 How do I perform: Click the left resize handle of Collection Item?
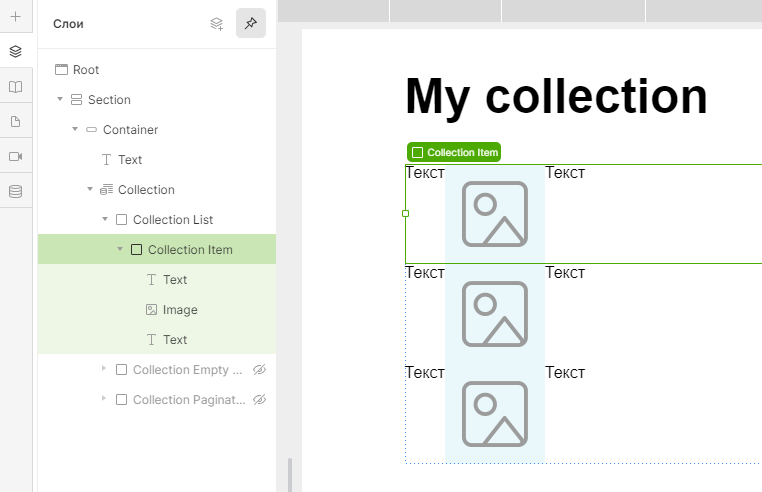click(406, 213)
